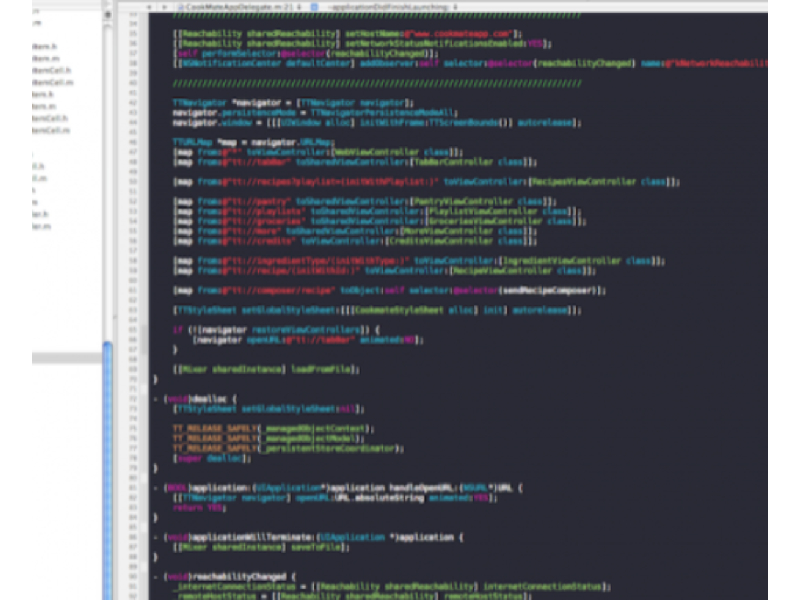Set breakpoint in gutter at line 42
The width and height of the screenshot is (800, 600).
point(131,102)
